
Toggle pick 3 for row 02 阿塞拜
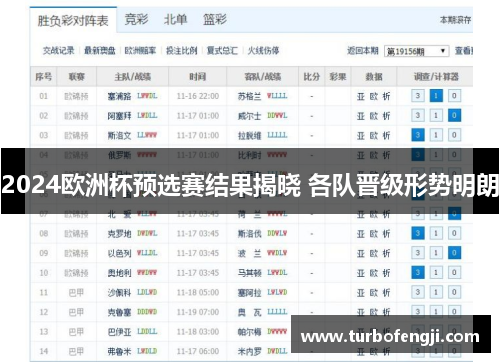point(418,116)
